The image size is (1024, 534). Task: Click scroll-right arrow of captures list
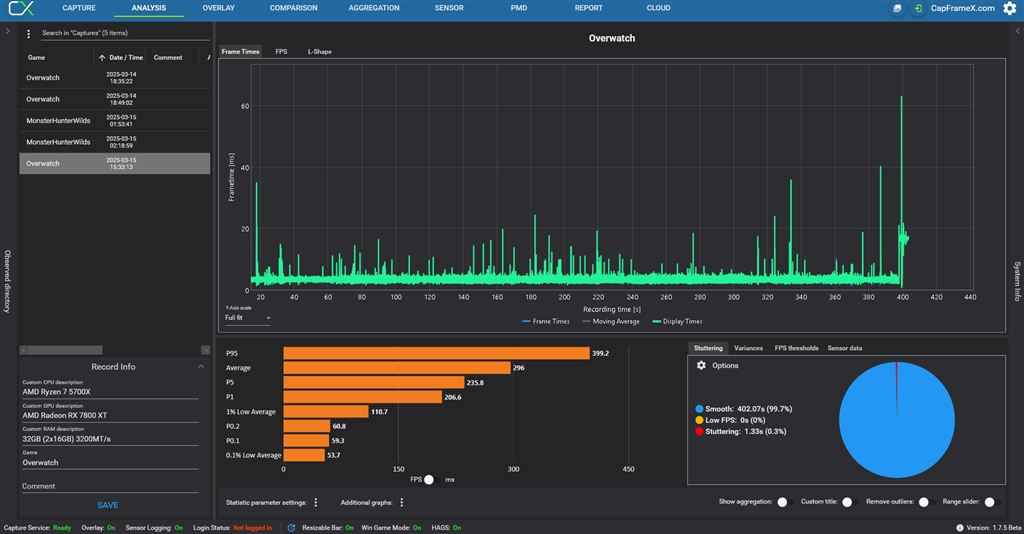(206, 351)
